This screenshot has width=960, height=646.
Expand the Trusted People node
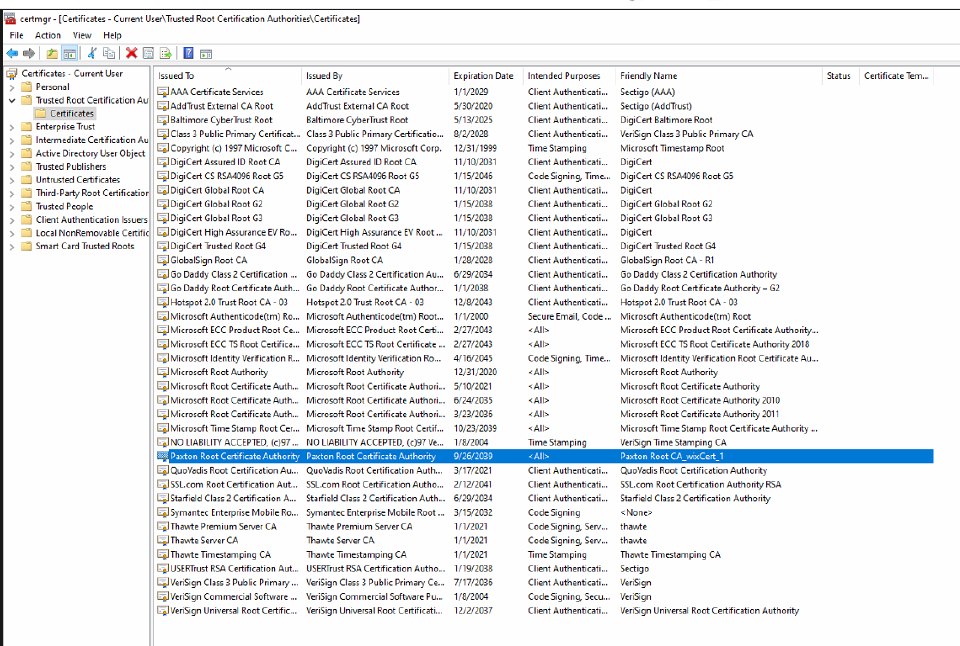click(12, 207)
